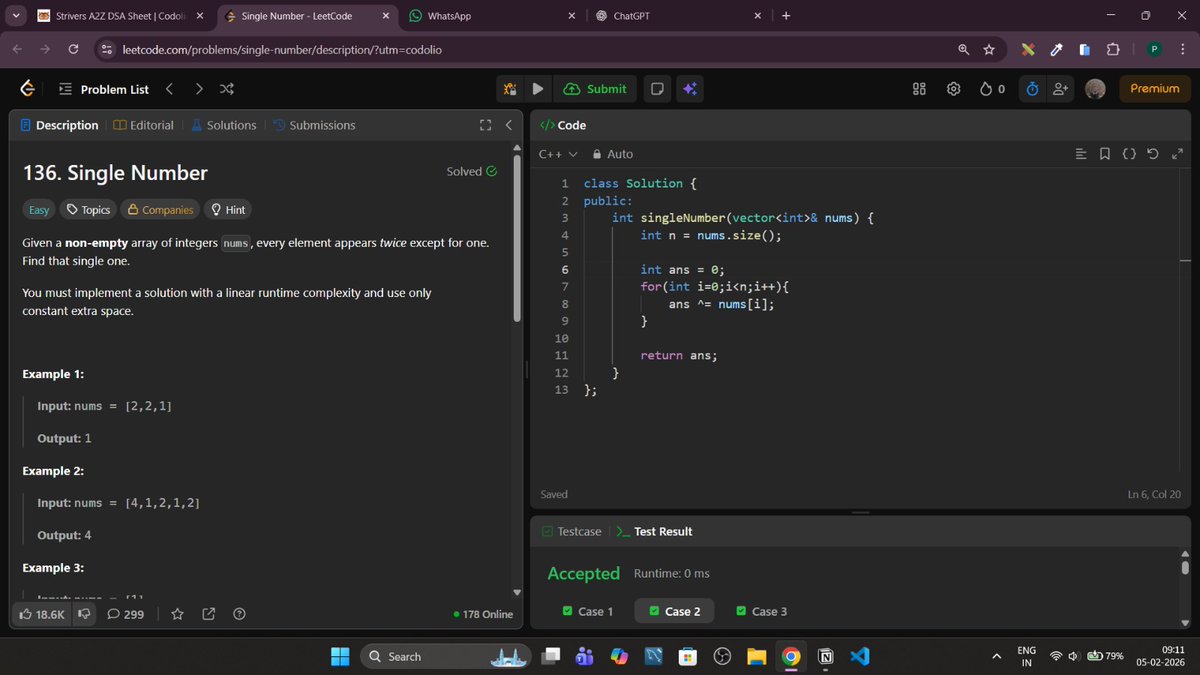The height and width of the screenshot is (675, 1200).
Task: Open the C++ language dropdown
Action: [x=558, y=154]
